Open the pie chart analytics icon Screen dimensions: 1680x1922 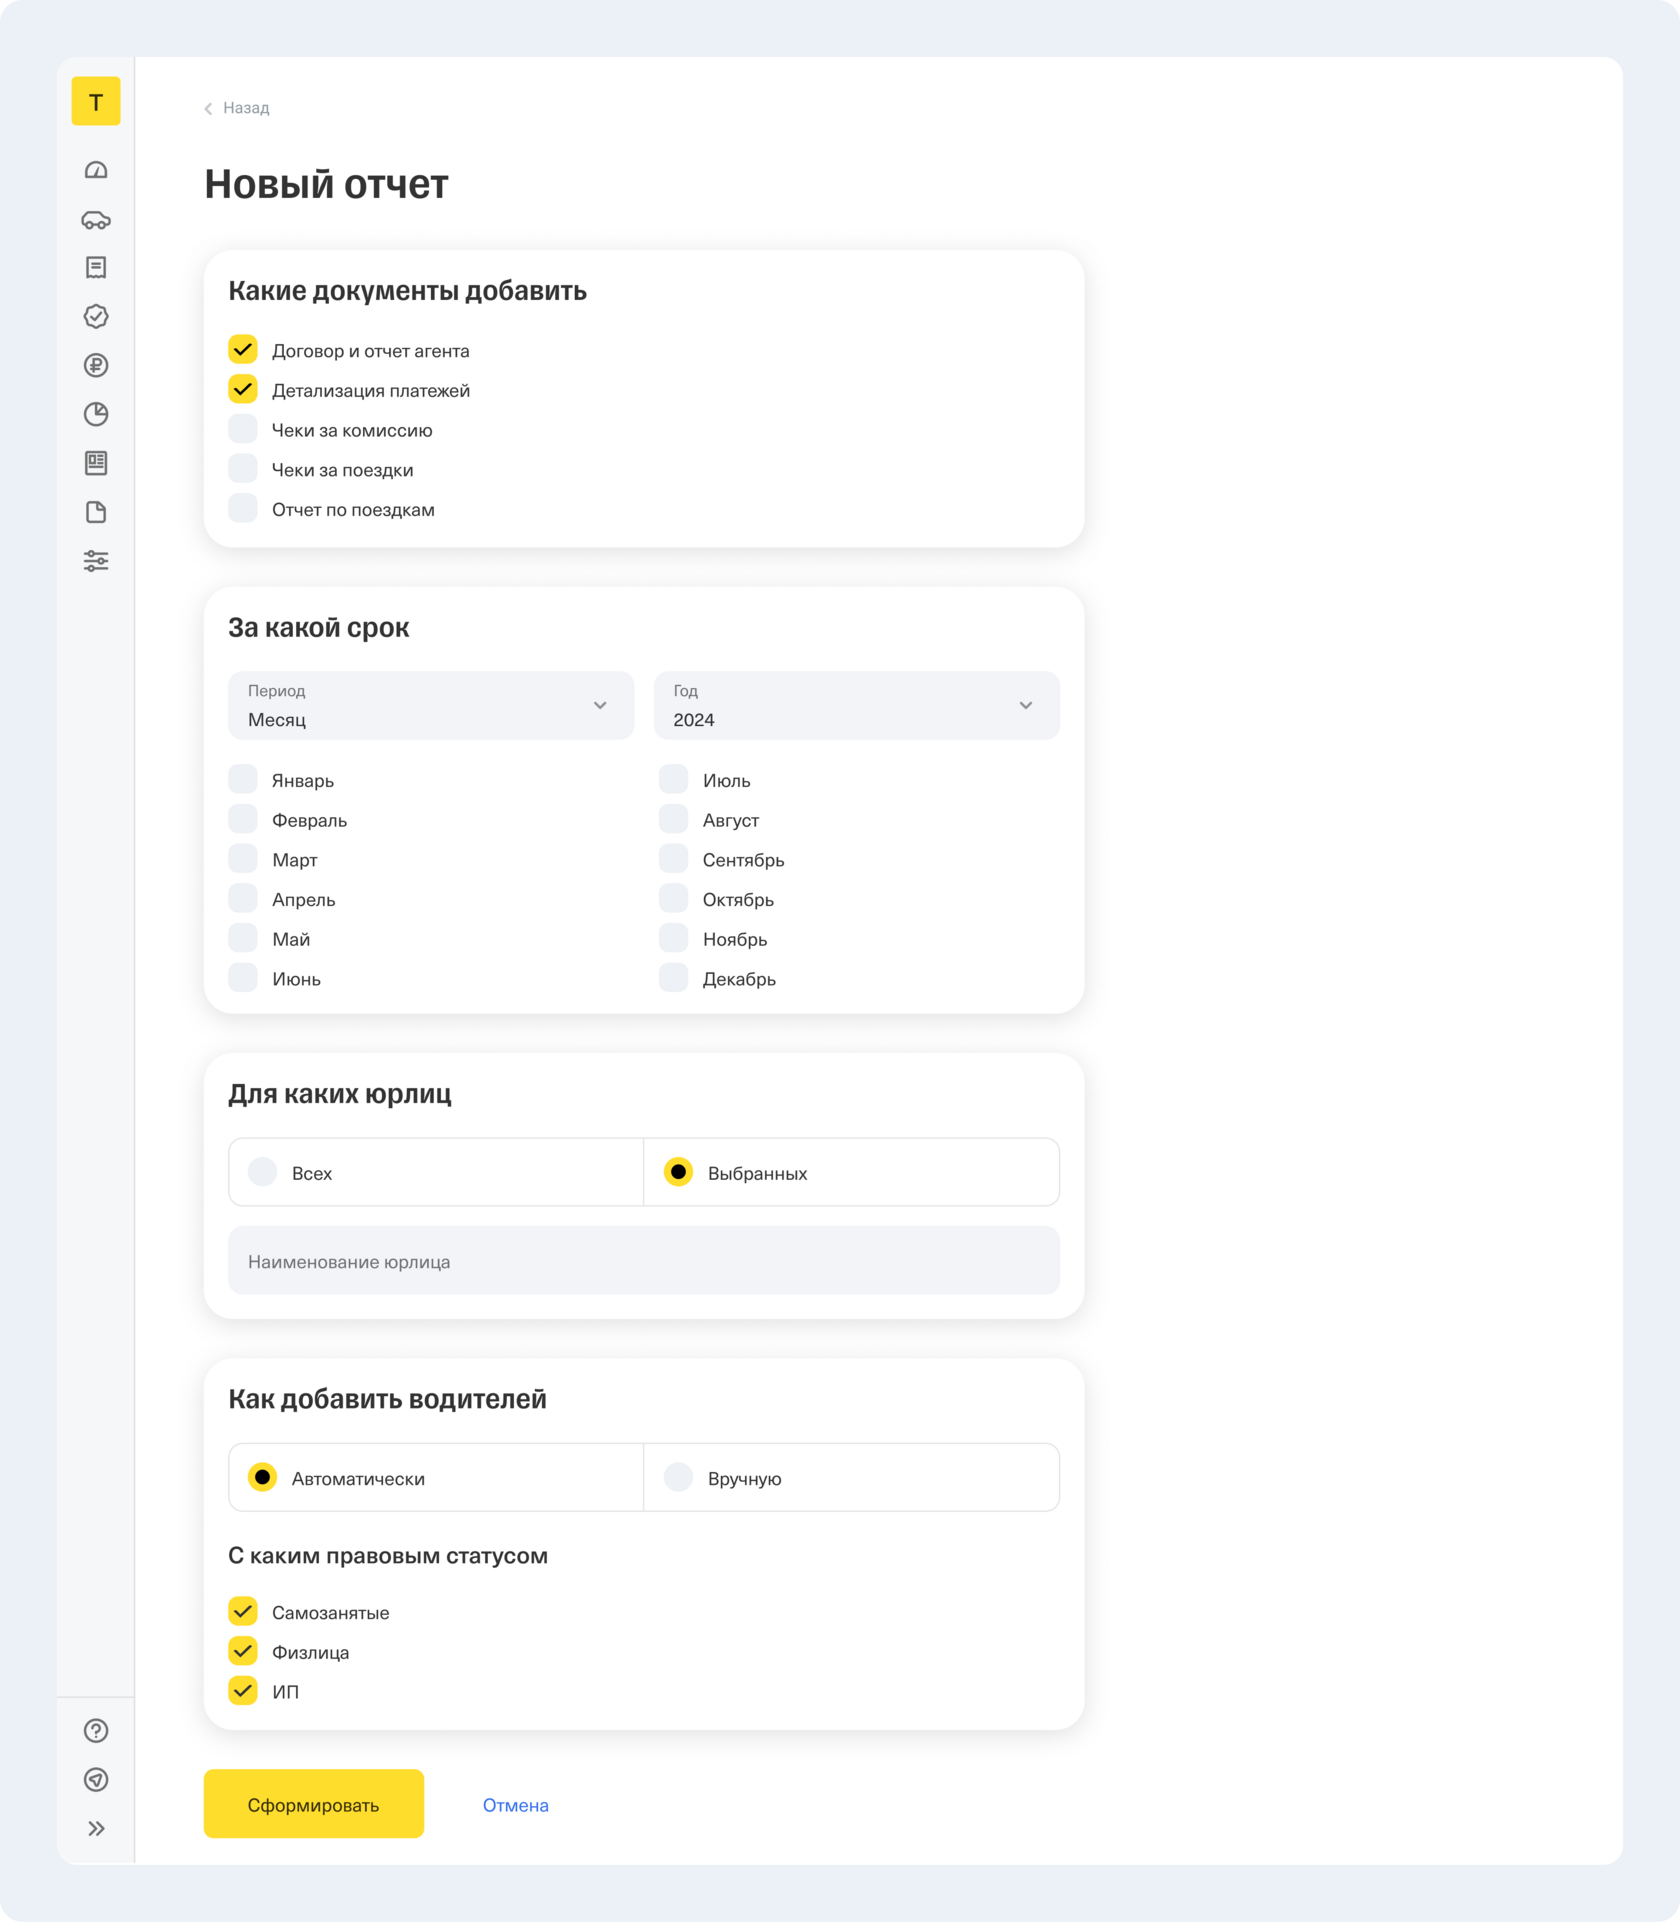96,414
